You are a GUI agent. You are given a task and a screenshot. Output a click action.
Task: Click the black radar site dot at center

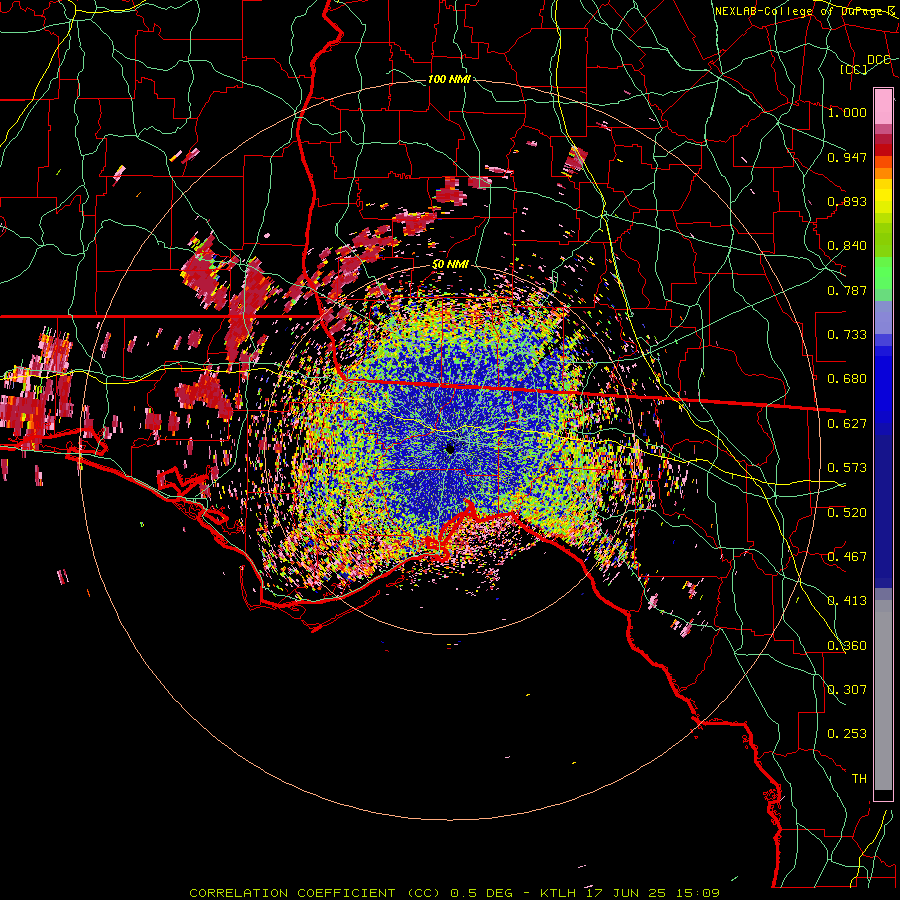[x=450, y=448]
